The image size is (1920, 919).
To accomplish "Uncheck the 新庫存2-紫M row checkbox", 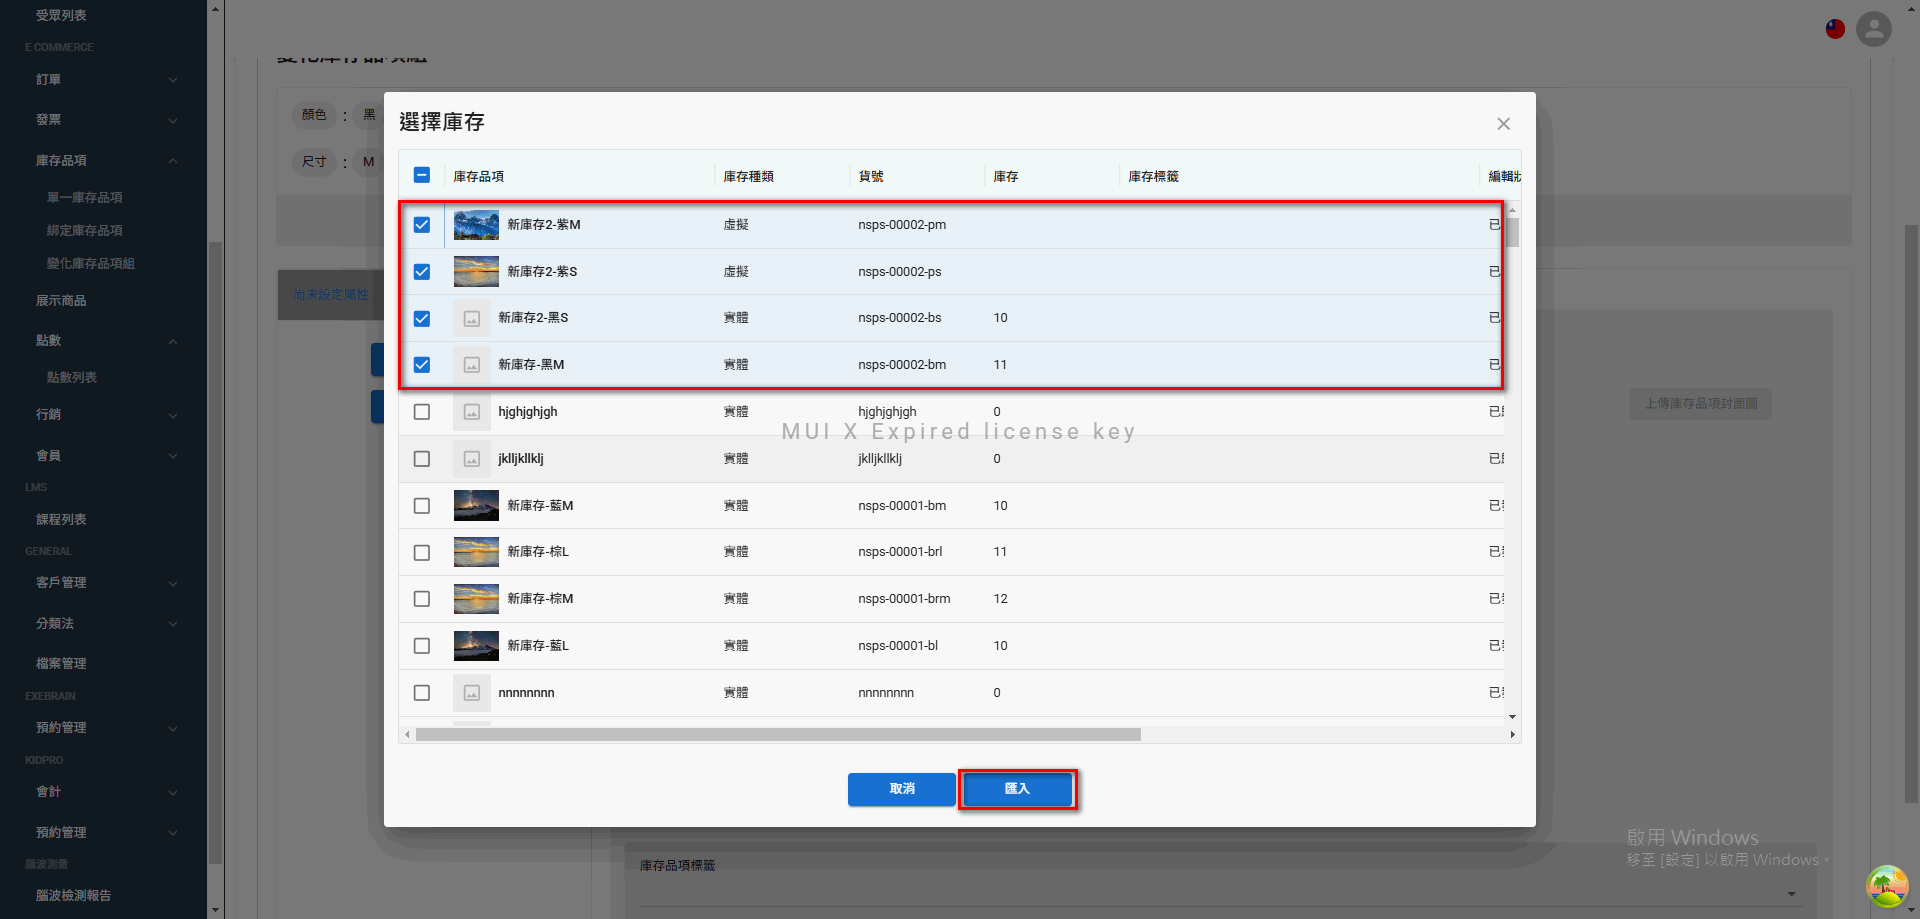I will [422, 225].
